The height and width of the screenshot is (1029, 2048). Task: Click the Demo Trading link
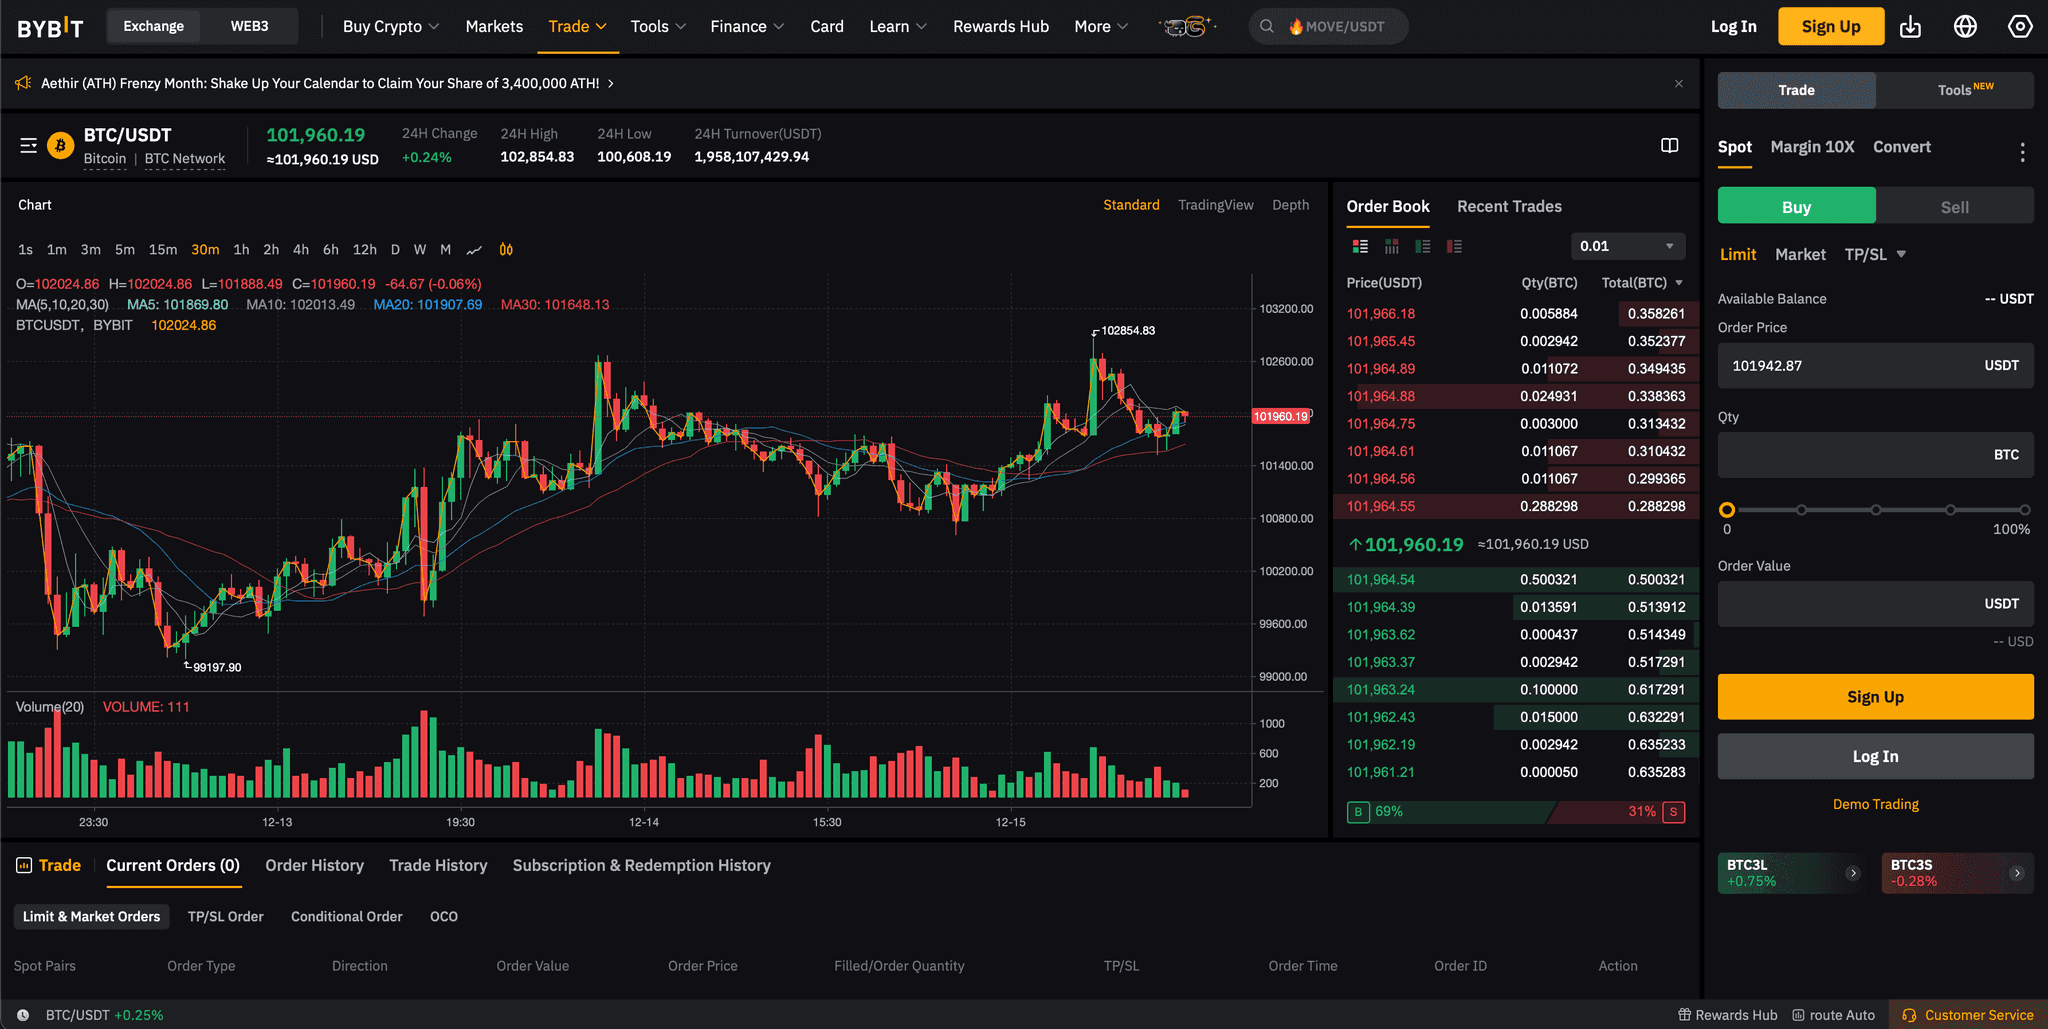[x=1874, y=803]
